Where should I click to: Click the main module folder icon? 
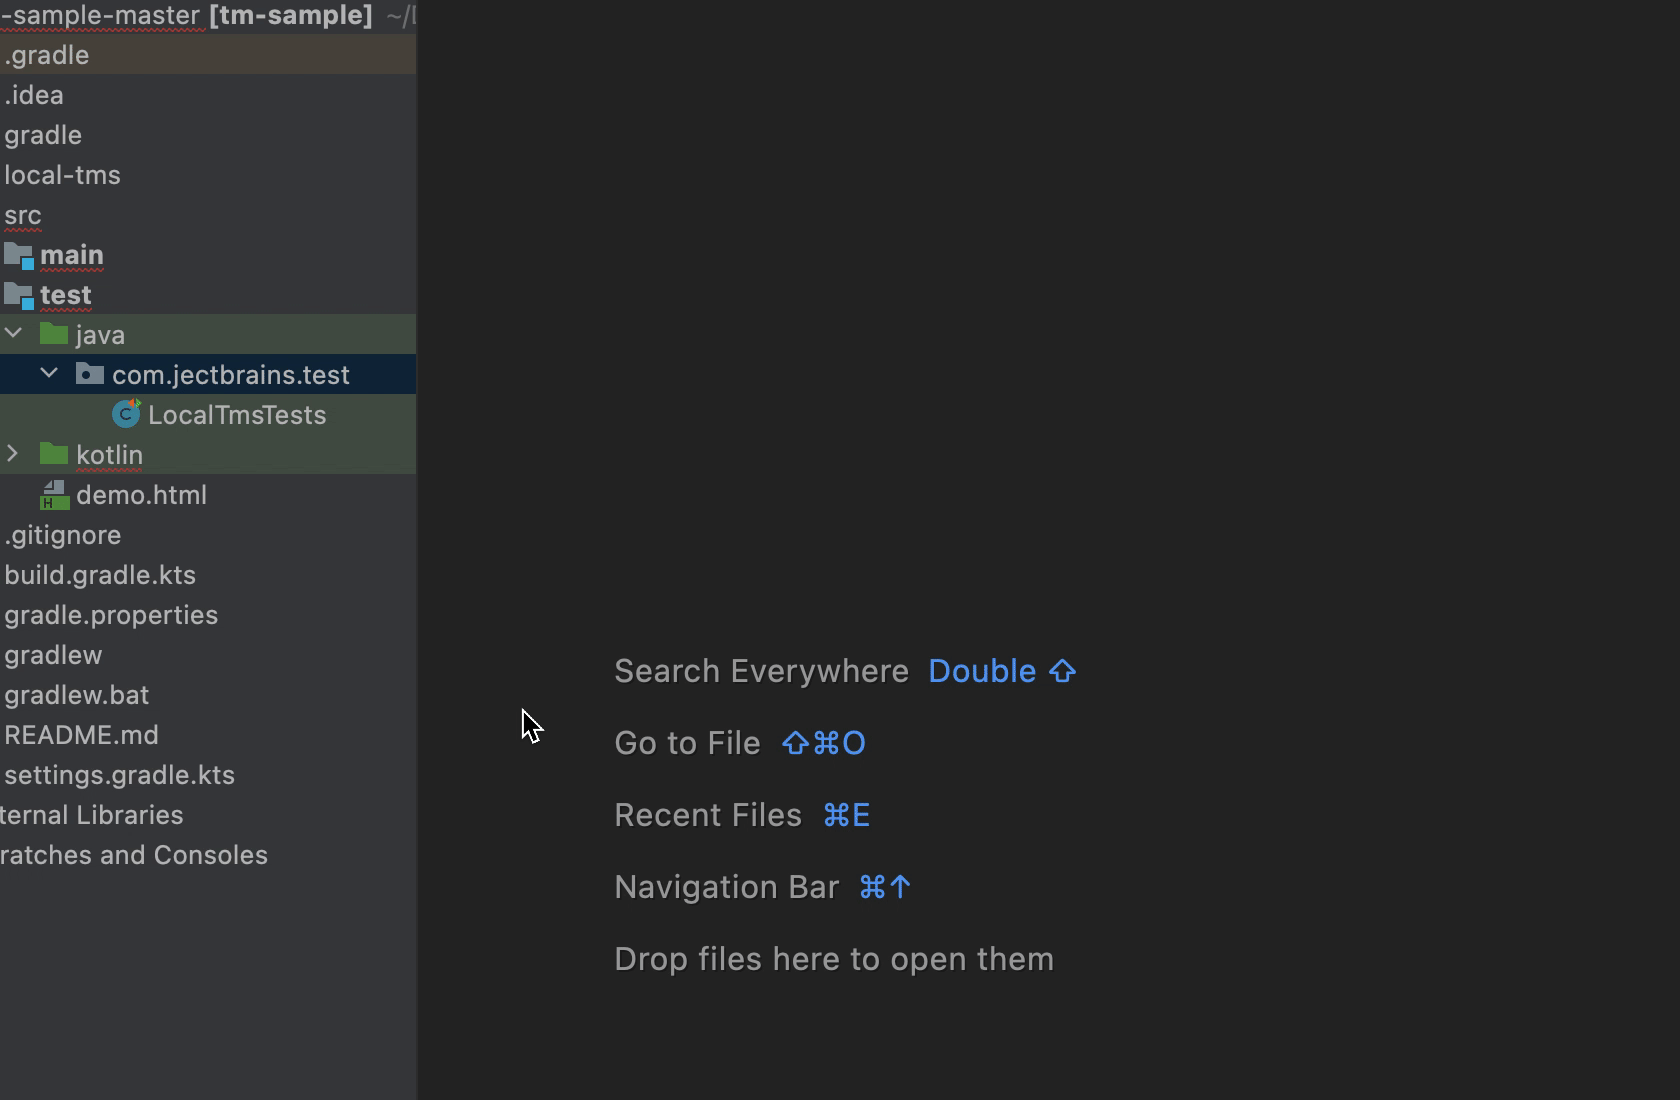tap(18, 255)
